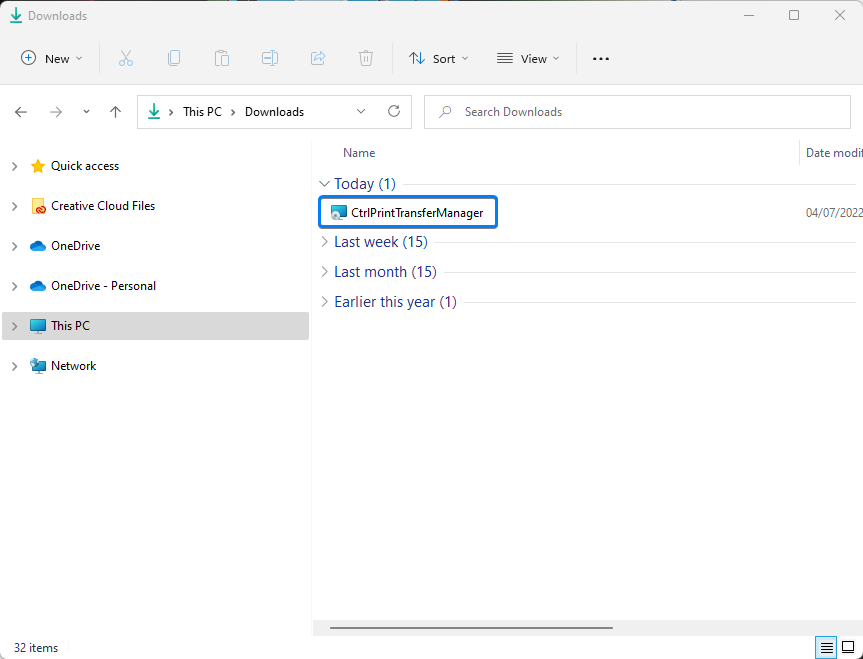Open the New item dropdown
This screenshot has height=659, width=863.
tap(51, 58)
